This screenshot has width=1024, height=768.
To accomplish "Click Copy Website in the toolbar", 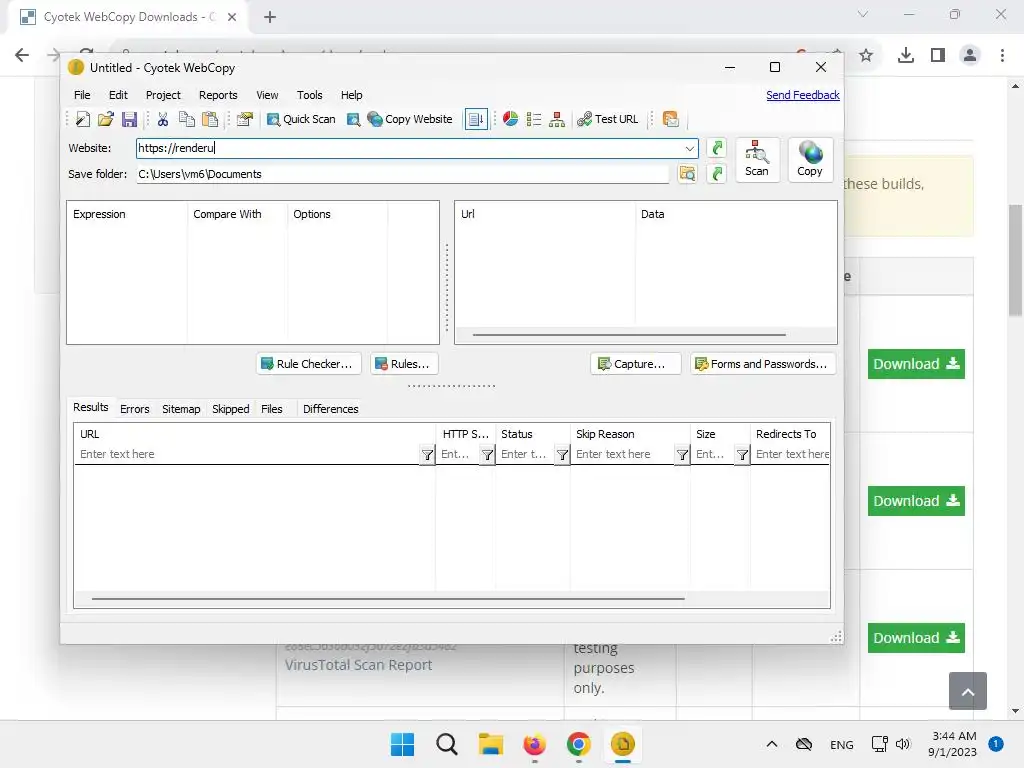I will [410, 120].
